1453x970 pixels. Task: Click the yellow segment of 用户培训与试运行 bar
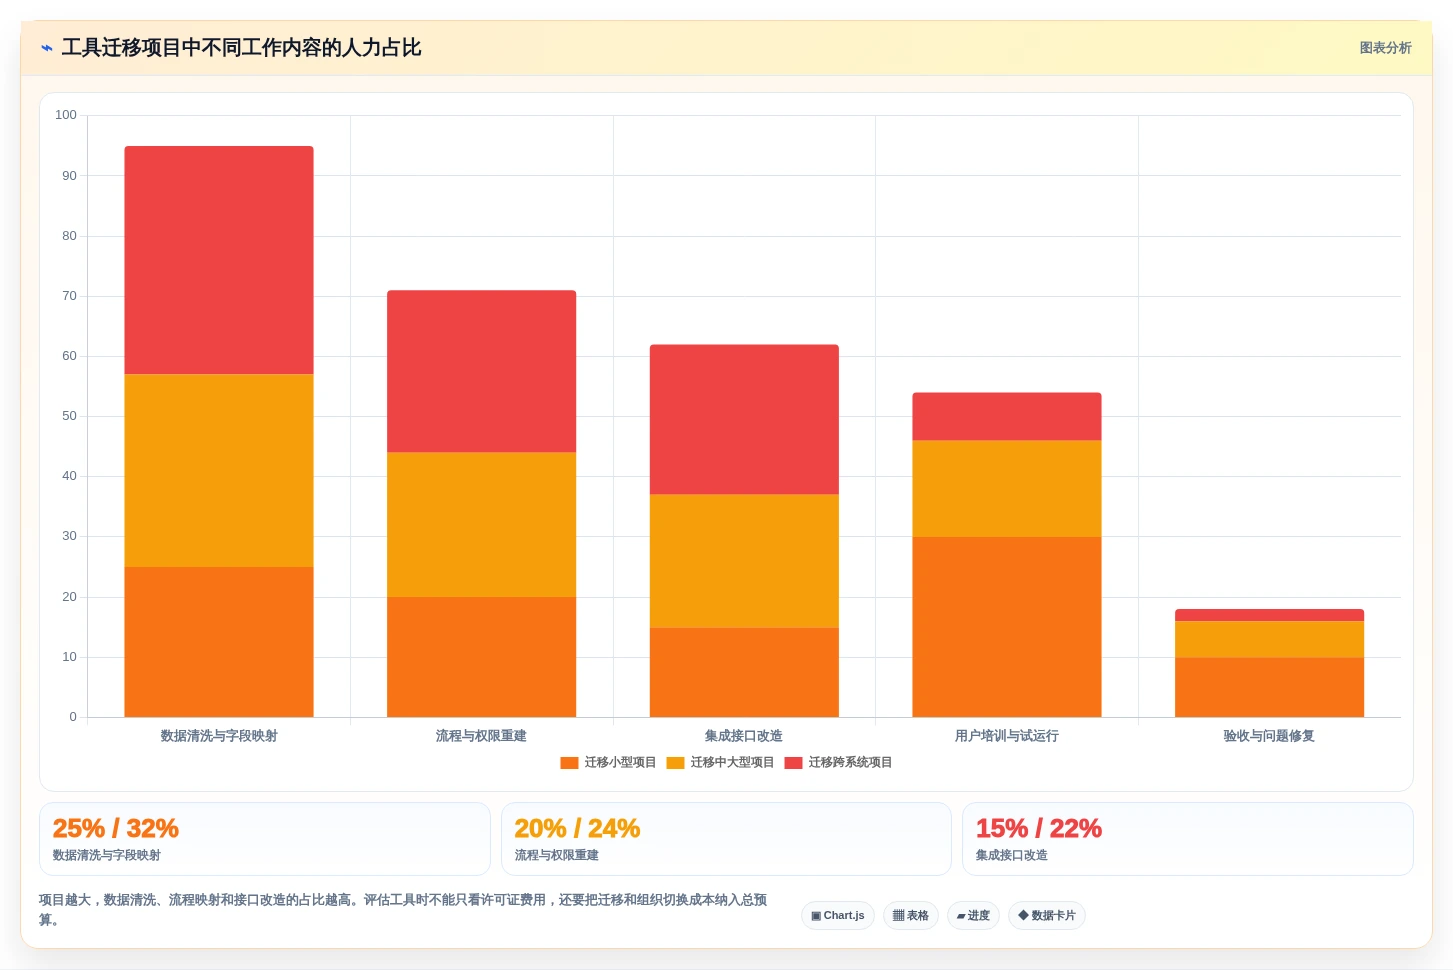1007,488
